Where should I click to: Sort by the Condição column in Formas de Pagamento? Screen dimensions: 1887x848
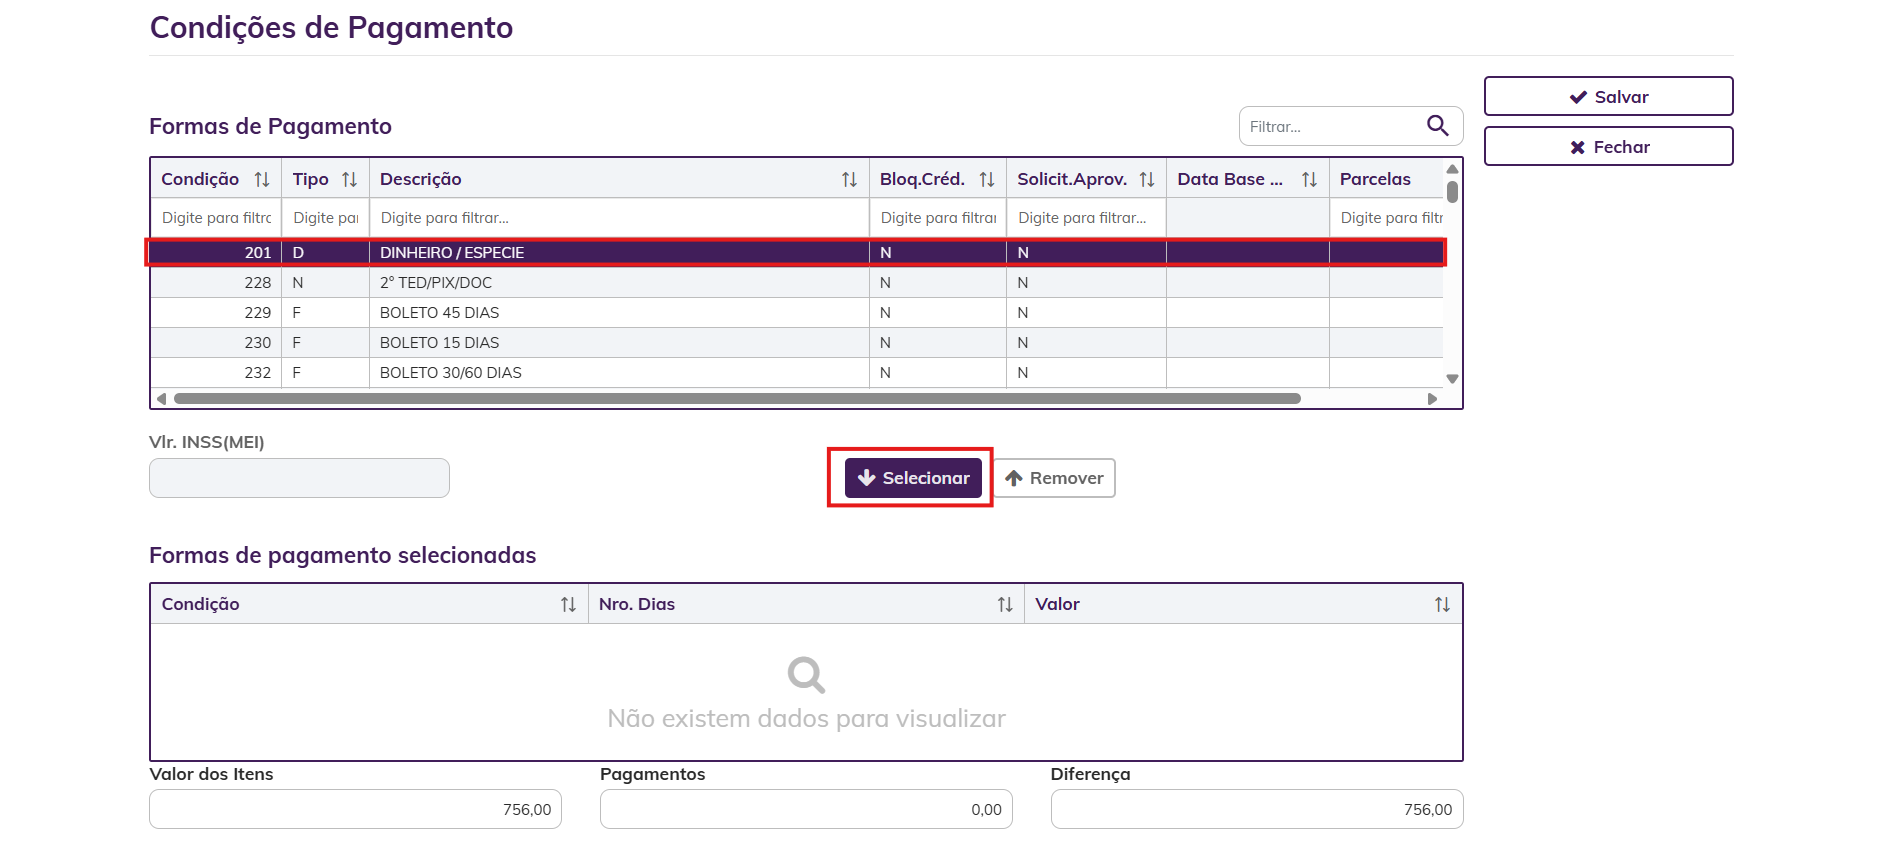click(x=262, y=180)
